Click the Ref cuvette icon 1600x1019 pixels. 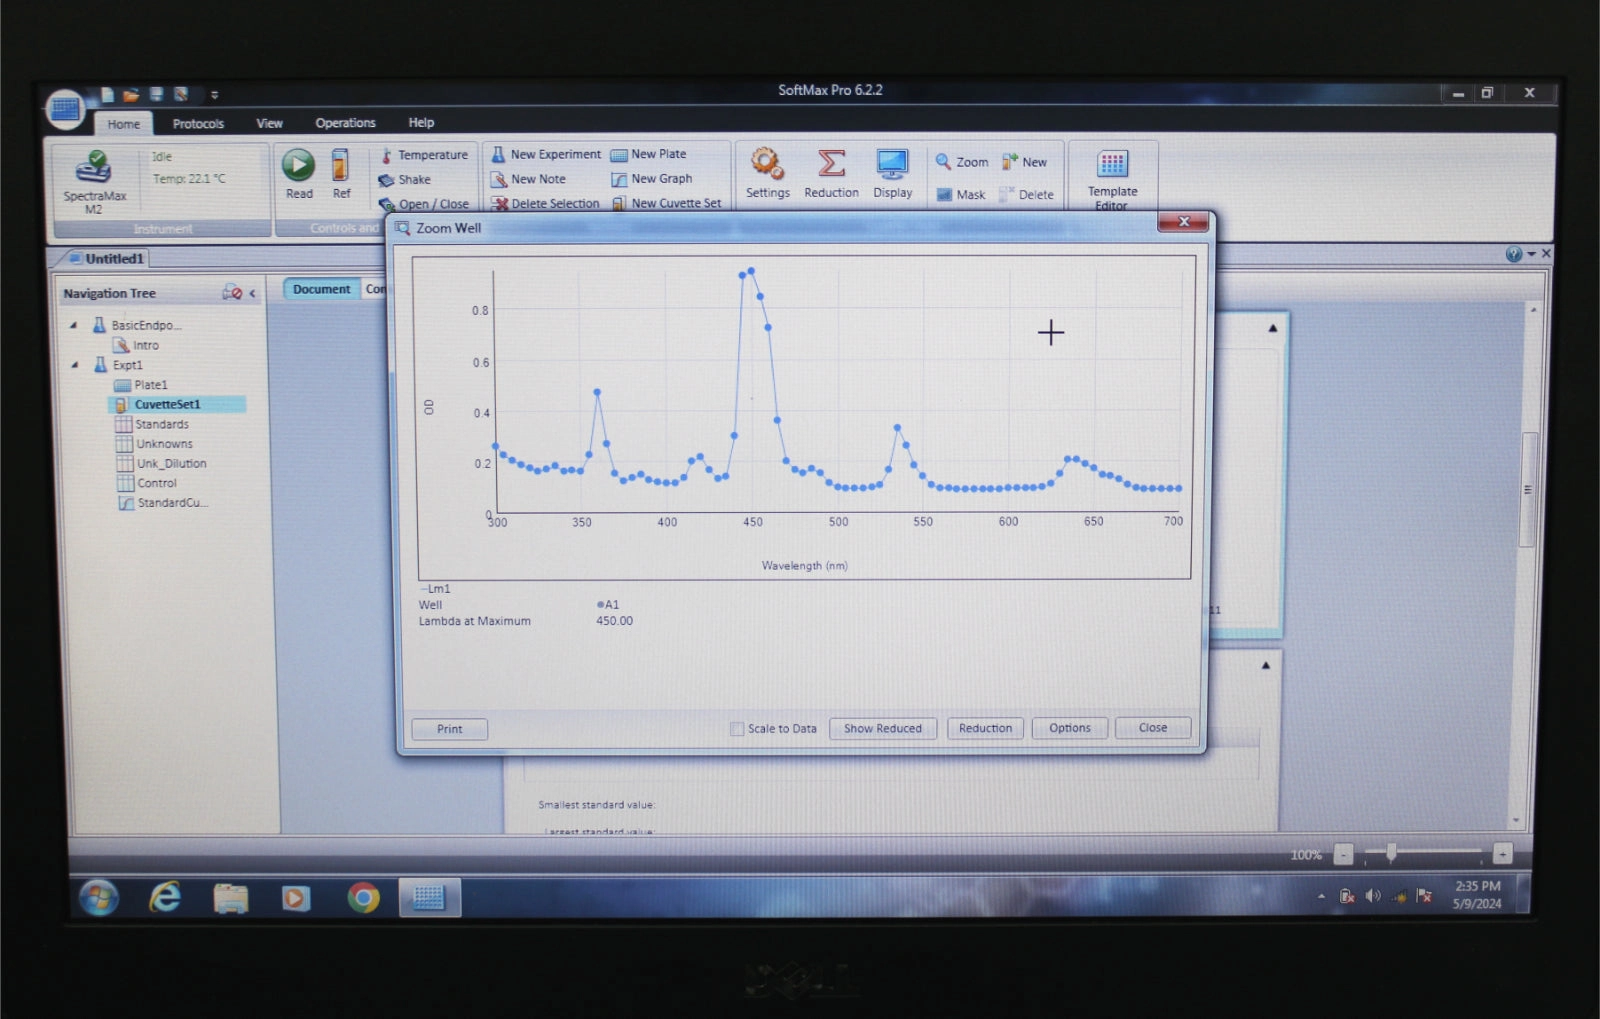click(x=341, y=166)
